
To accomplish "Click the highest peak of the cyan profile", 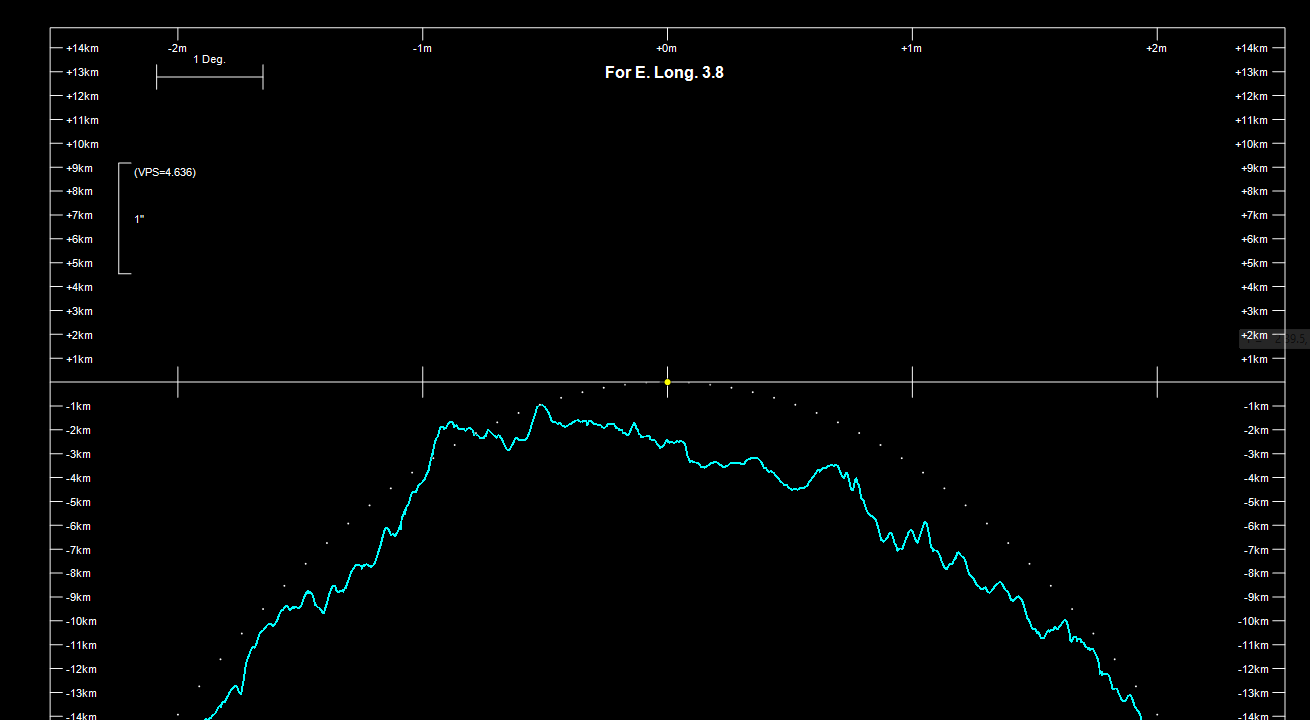I will point(540,405).
